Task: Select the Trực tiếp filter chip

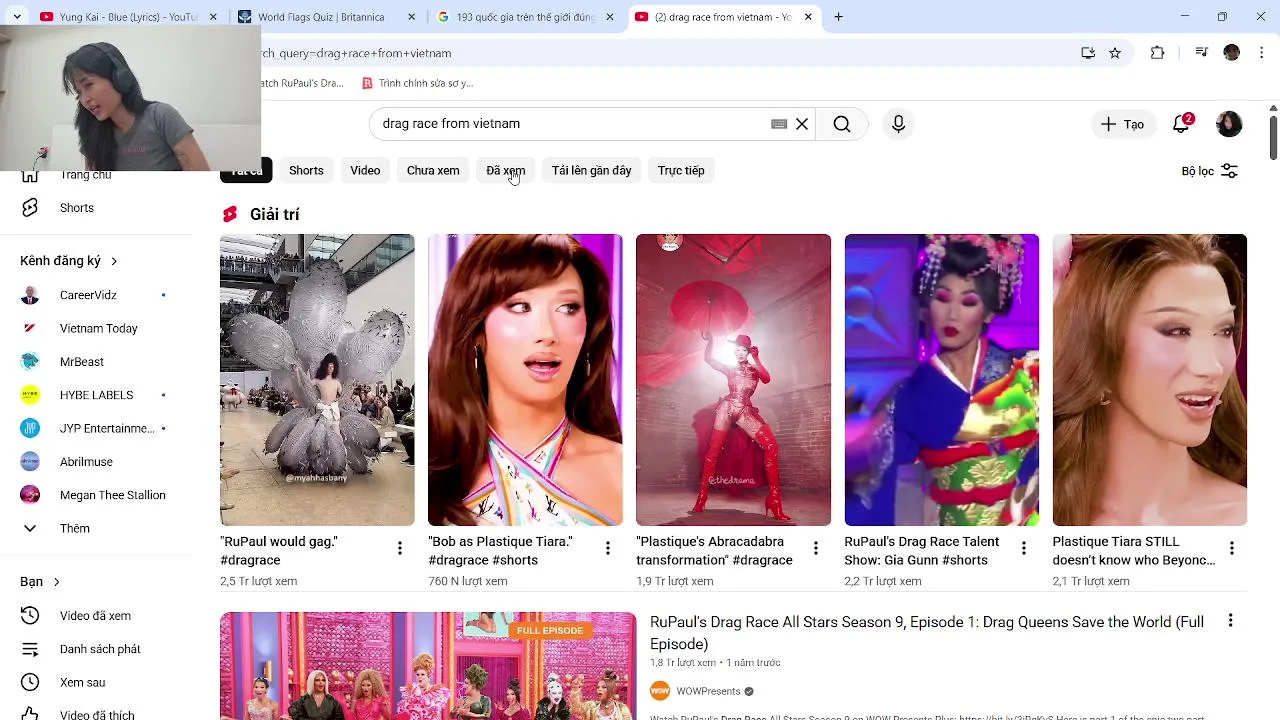Action: pos(681,171)
